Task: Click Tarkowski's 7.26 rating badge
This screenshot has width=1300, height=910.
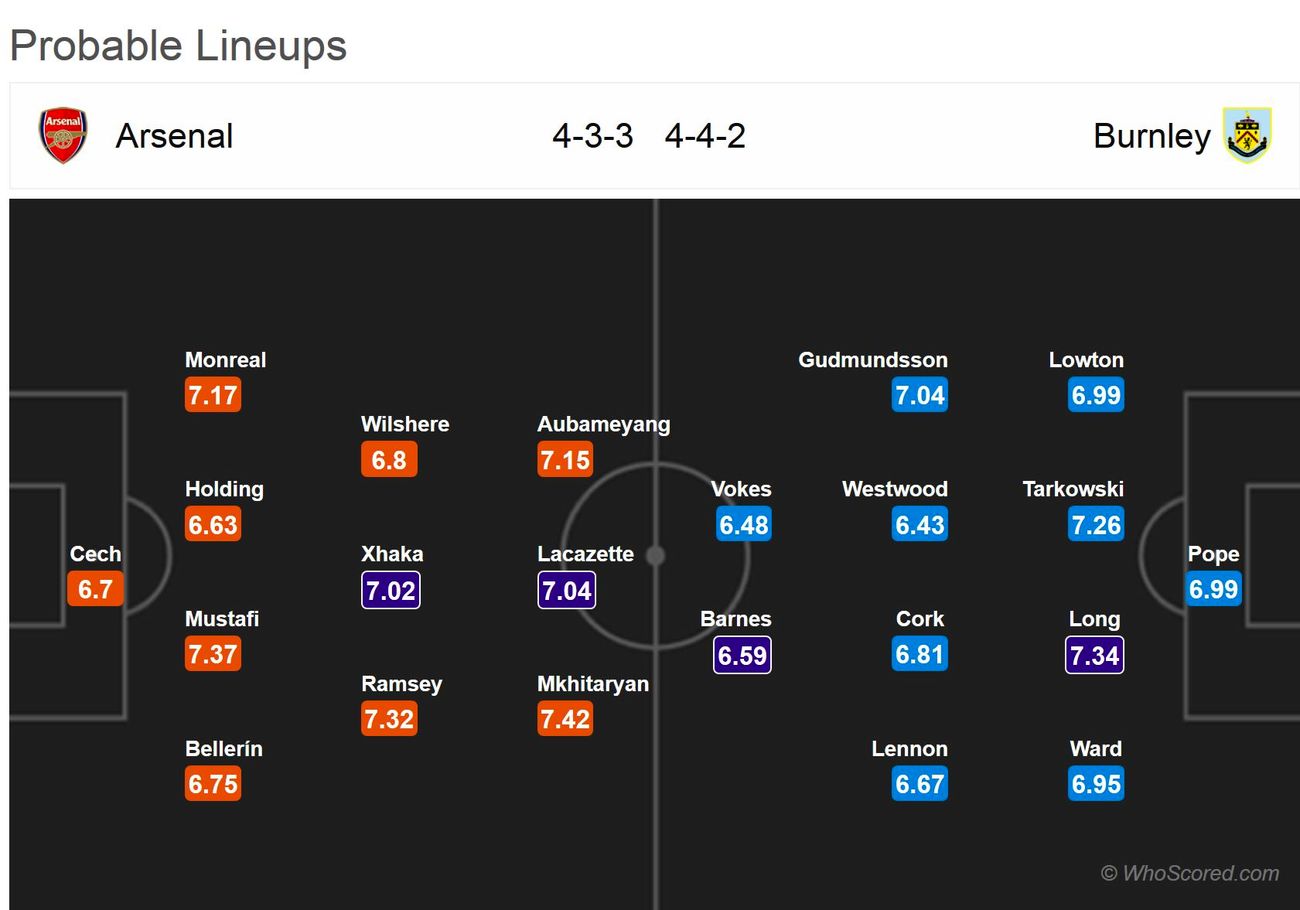Action: 1096,524
